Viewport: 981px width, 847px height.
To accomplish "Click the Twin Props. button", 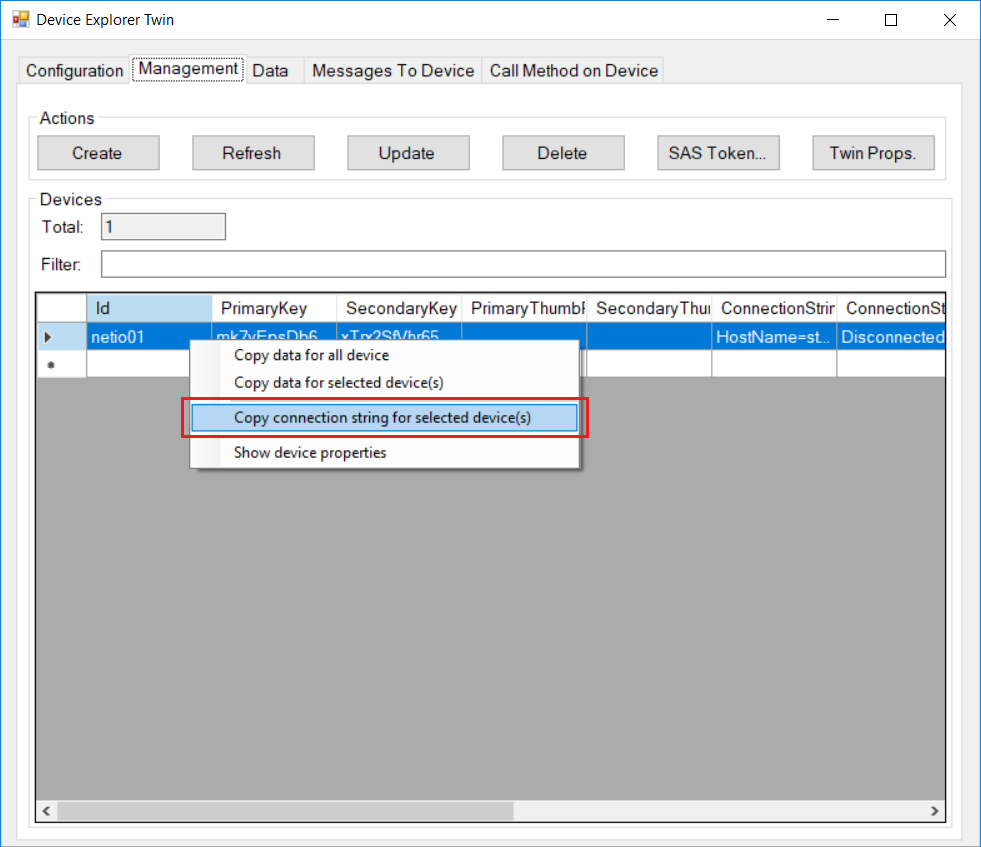I will point(873,153).
